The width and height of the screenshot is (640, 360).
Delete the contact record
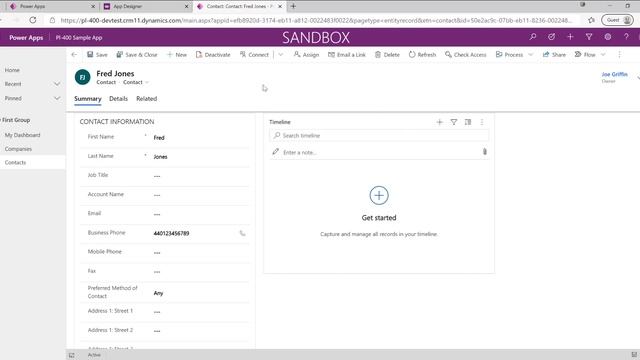coord(387,54)
